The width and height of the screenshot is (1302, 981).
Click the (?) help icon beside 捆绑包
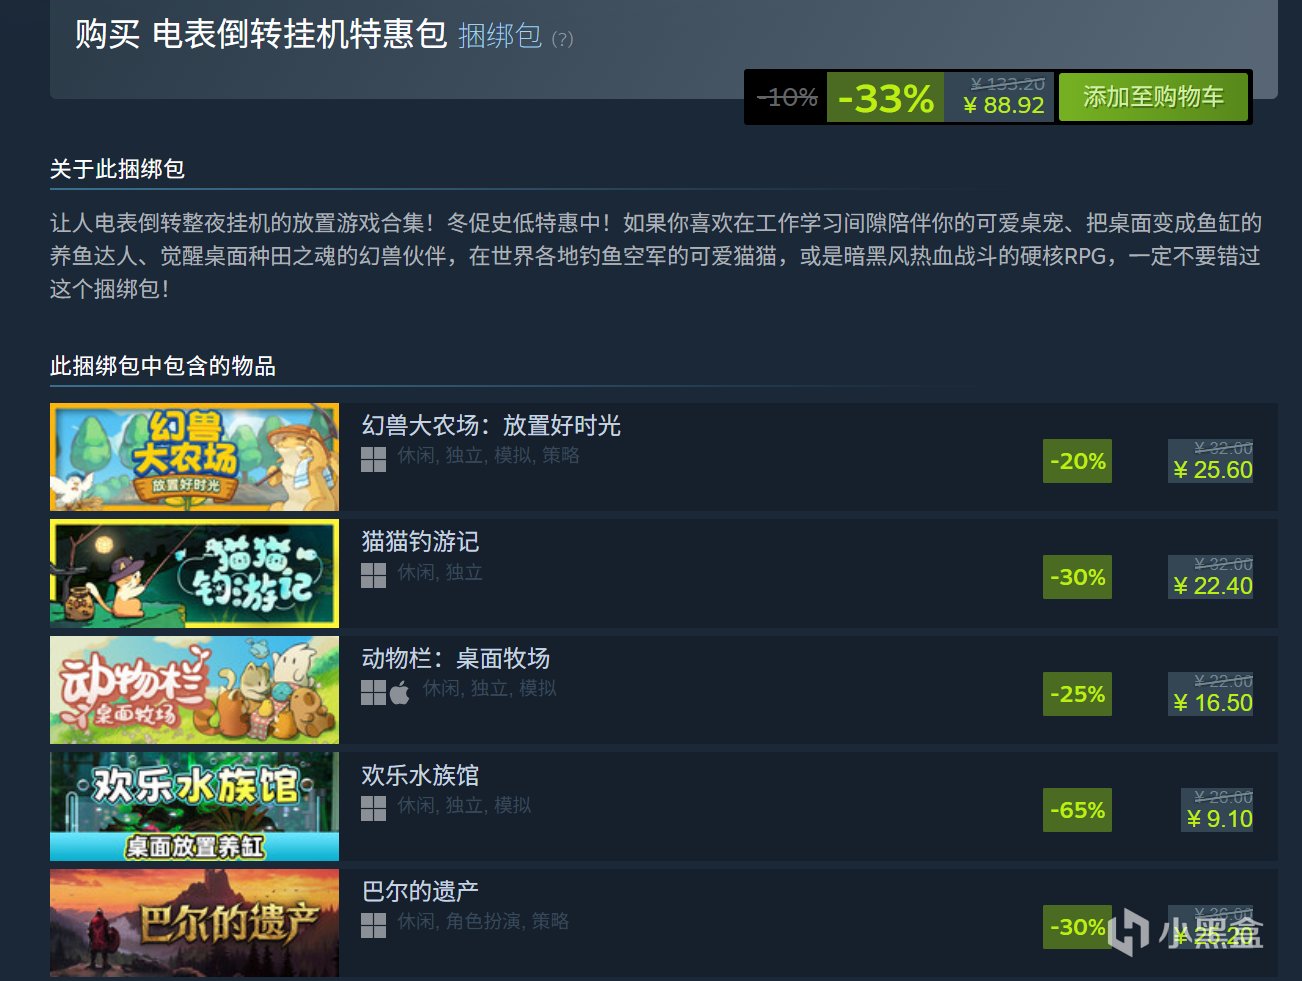coord(563,39)
